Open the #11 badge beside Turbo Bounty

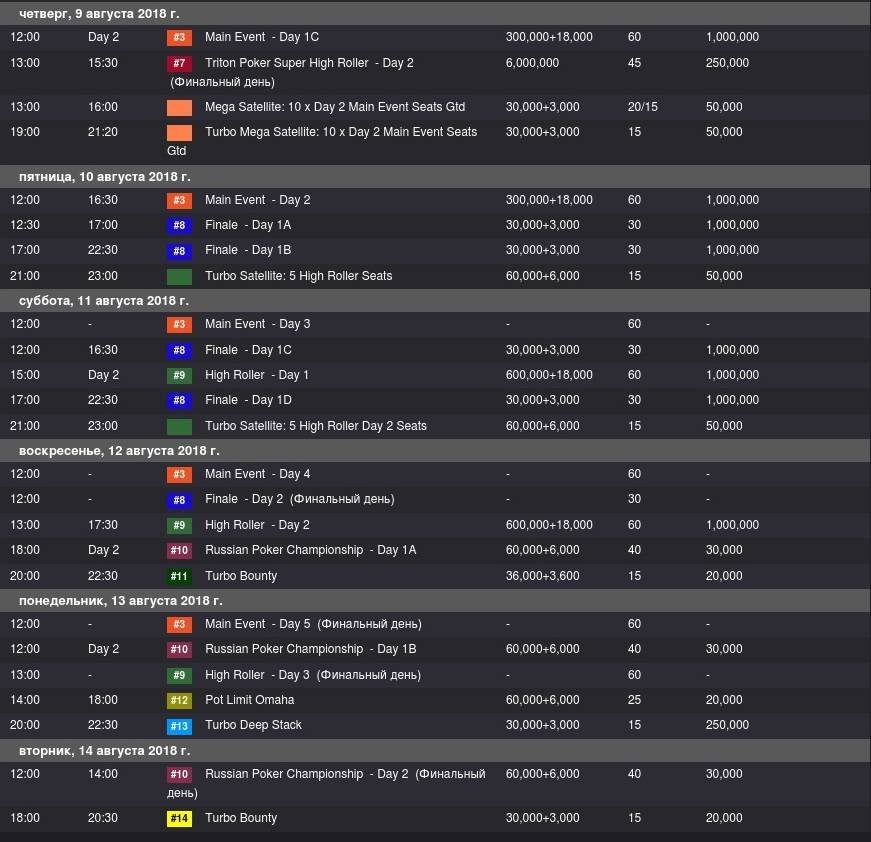pyautogui.click(x=179, y=576)
